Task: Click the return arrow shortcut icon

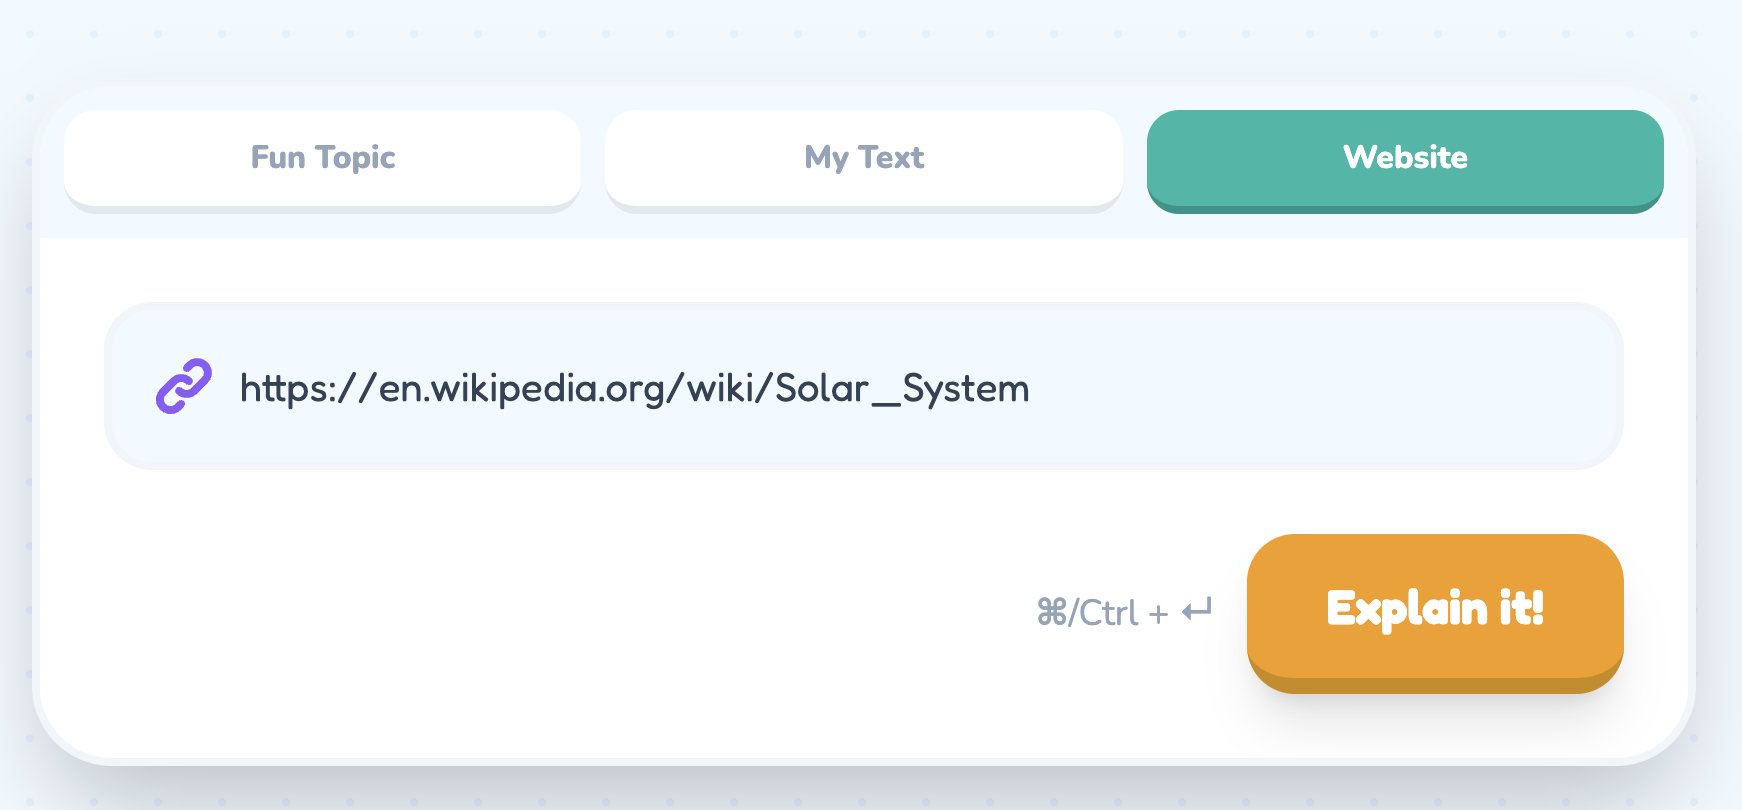Action: [1197, 610]
